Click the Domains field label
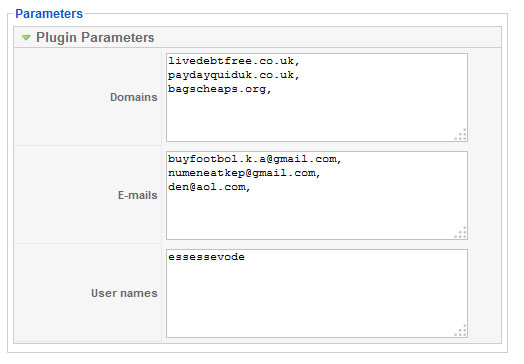The image size is (524, 364). tap(134, 97)
